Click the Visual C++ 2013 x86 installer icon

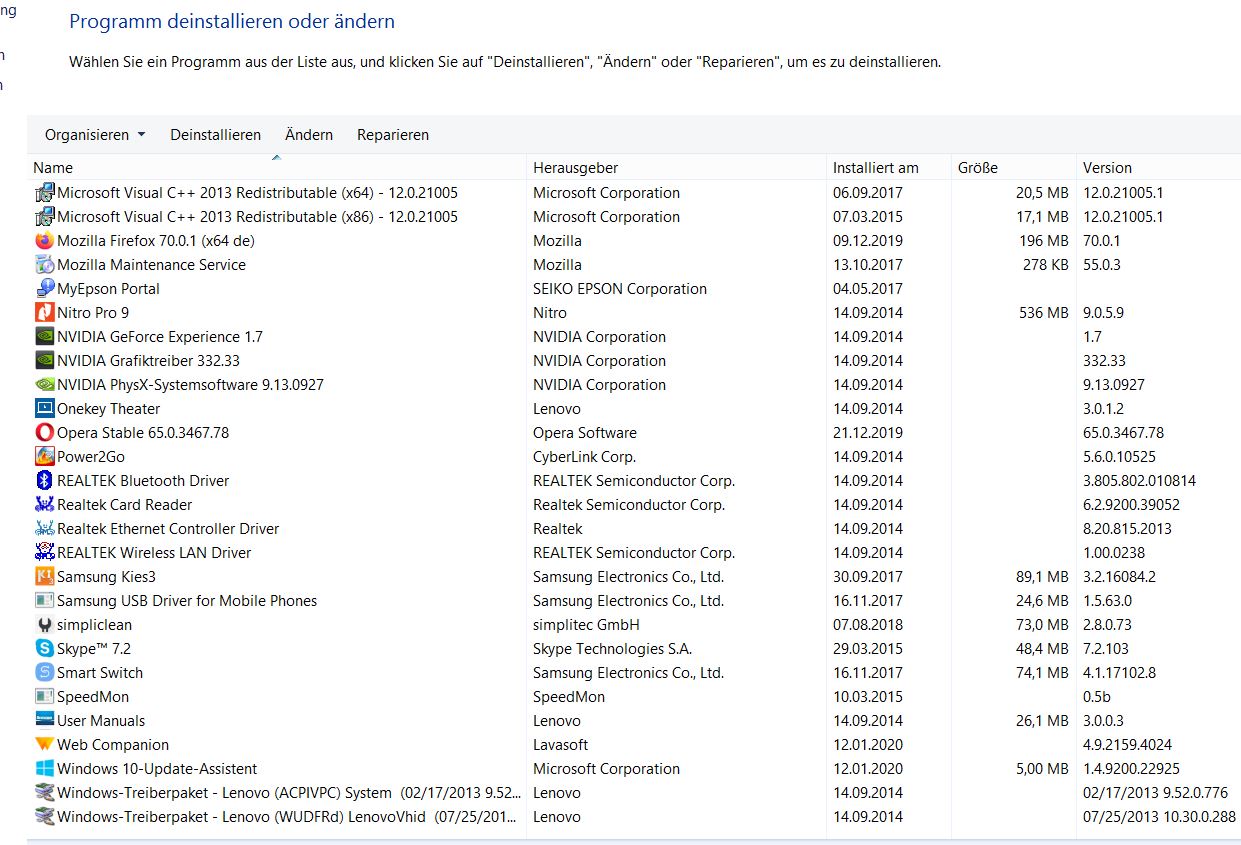(x=44, y=216)
